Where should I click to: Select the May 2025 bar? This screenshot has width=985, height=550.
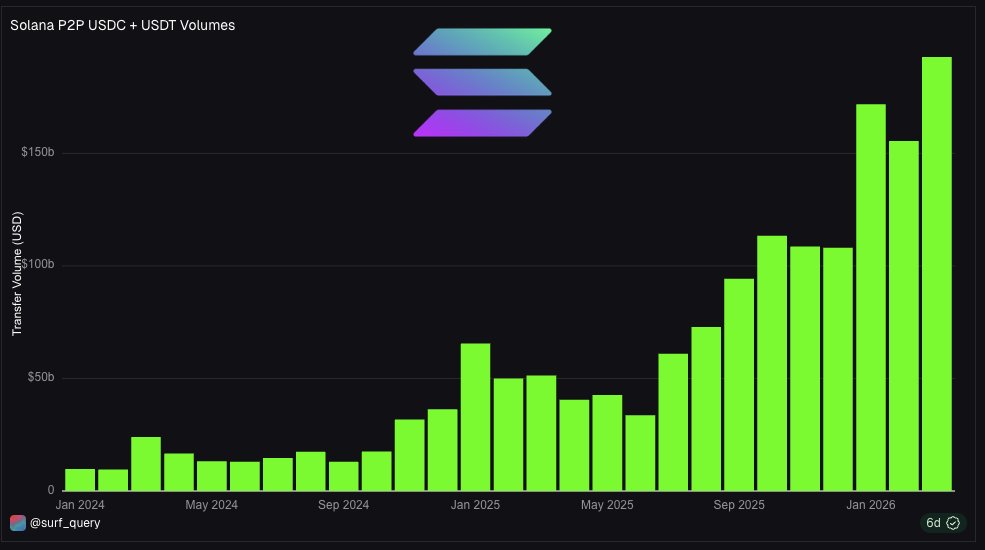[x=607, y=442]
